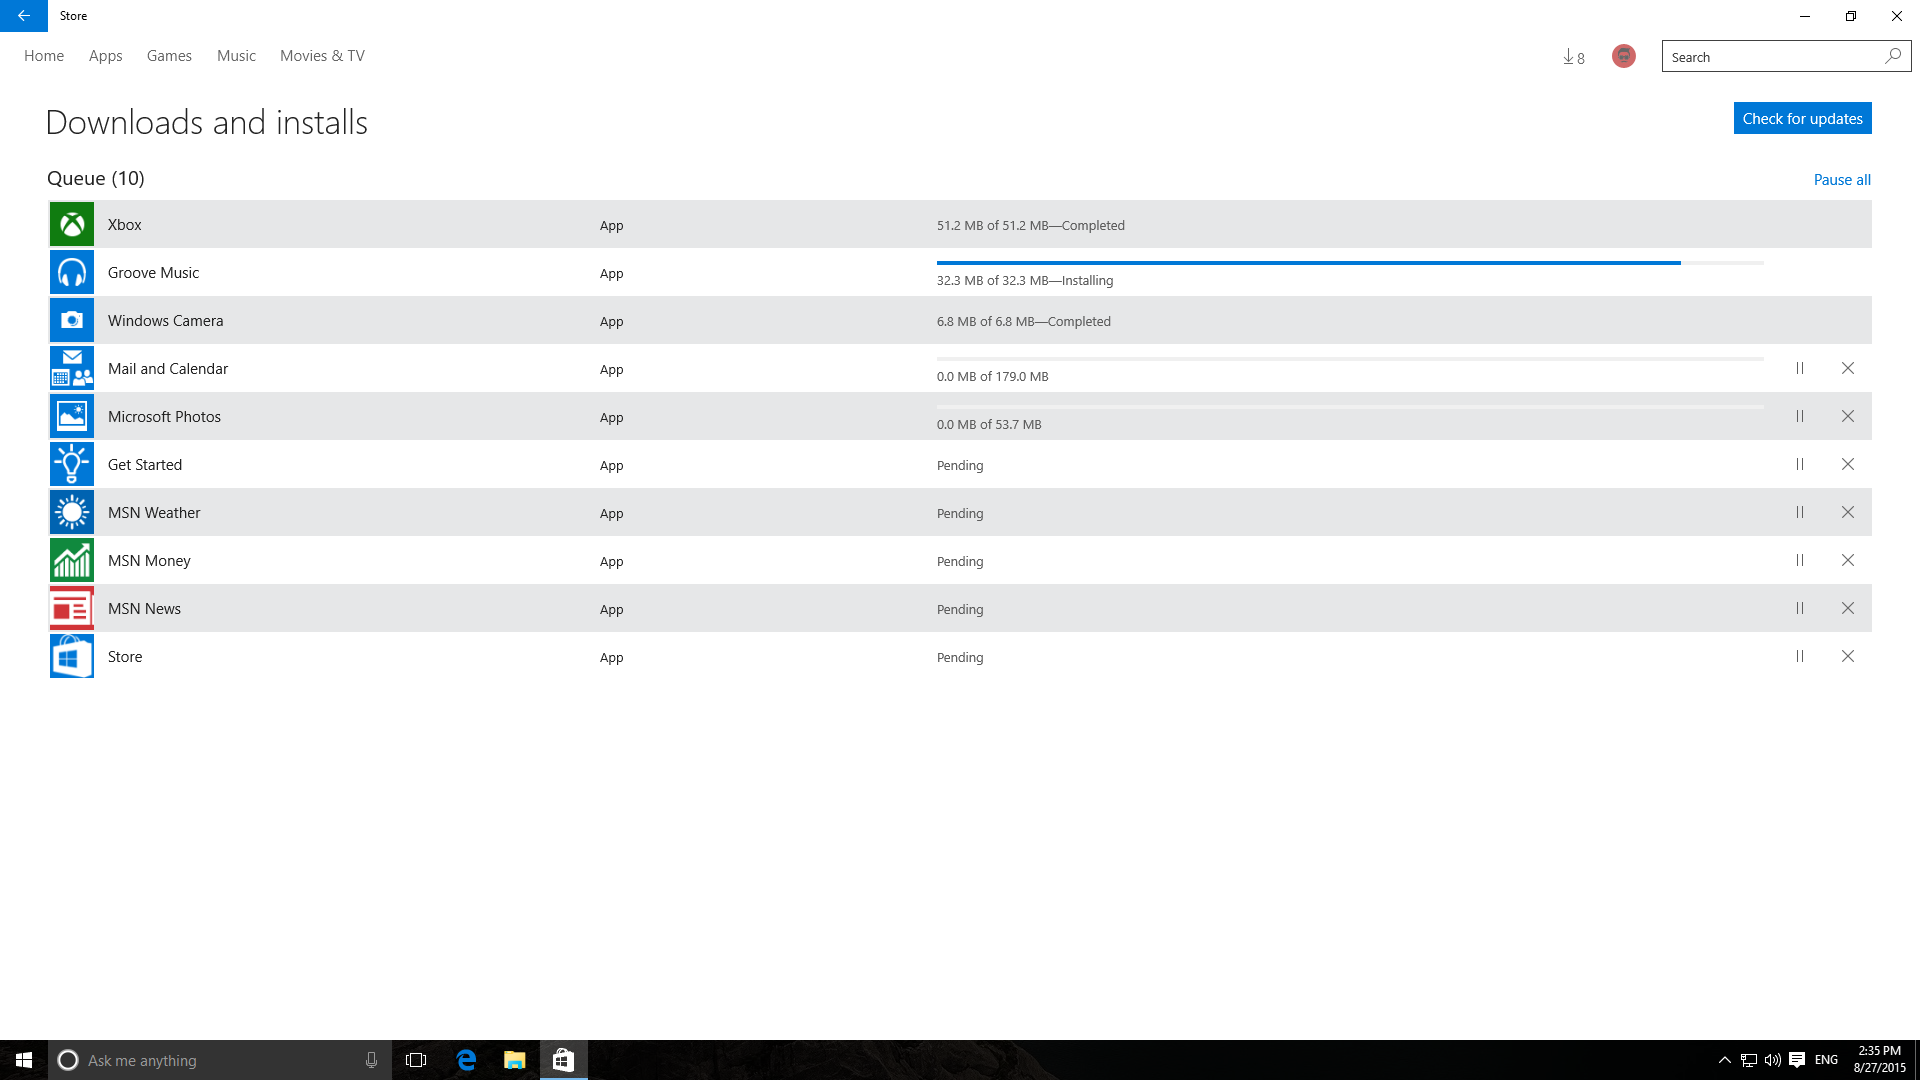This screenshot has height=1080, width=1920.
Task: Click the Mail and Calendar icon
Action: point(72,368)
